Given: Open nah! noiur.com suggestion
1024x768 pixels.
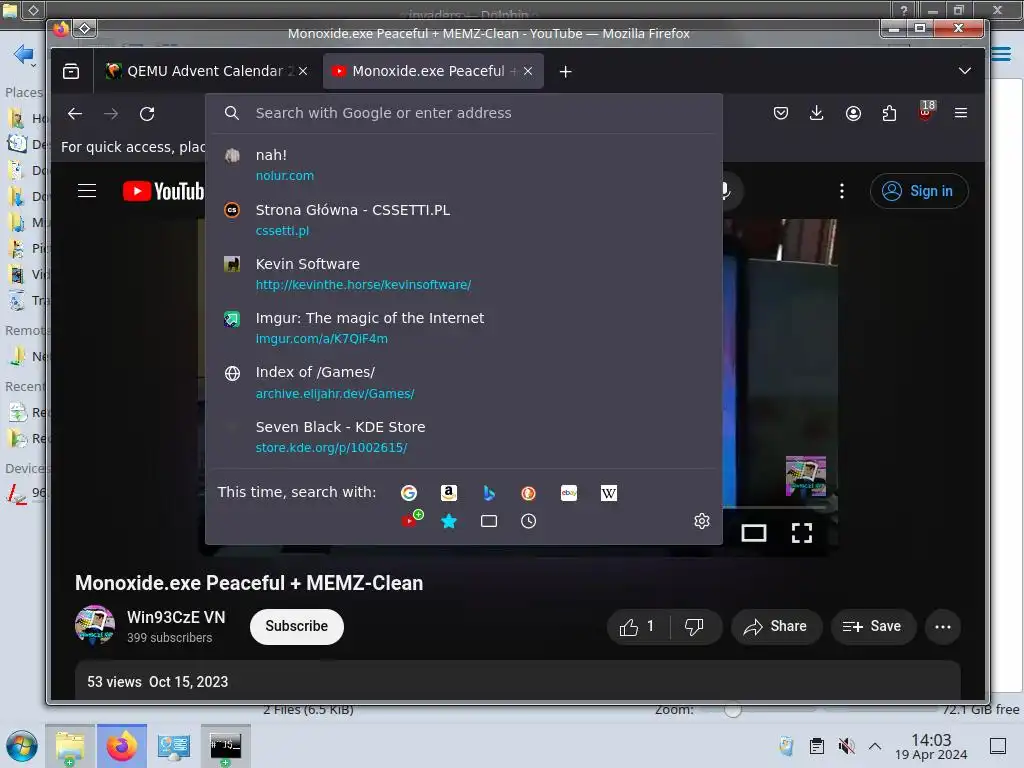Looking at the screenshot, I should click(464, 165).
